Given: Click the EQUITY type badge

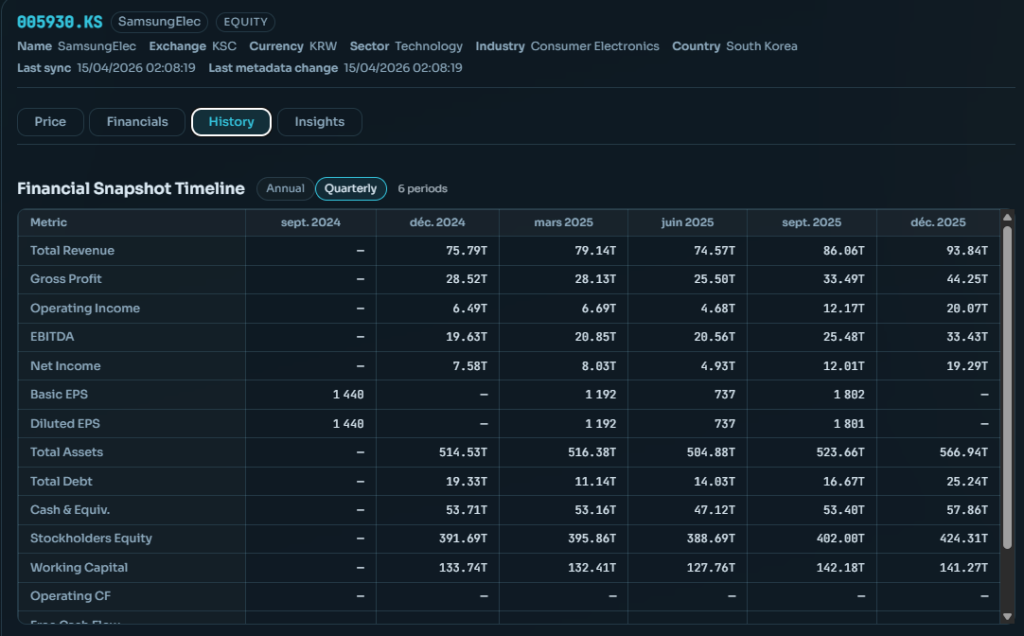Looking at the screenshot, I should pyautogui.click(x=245, y=22).
